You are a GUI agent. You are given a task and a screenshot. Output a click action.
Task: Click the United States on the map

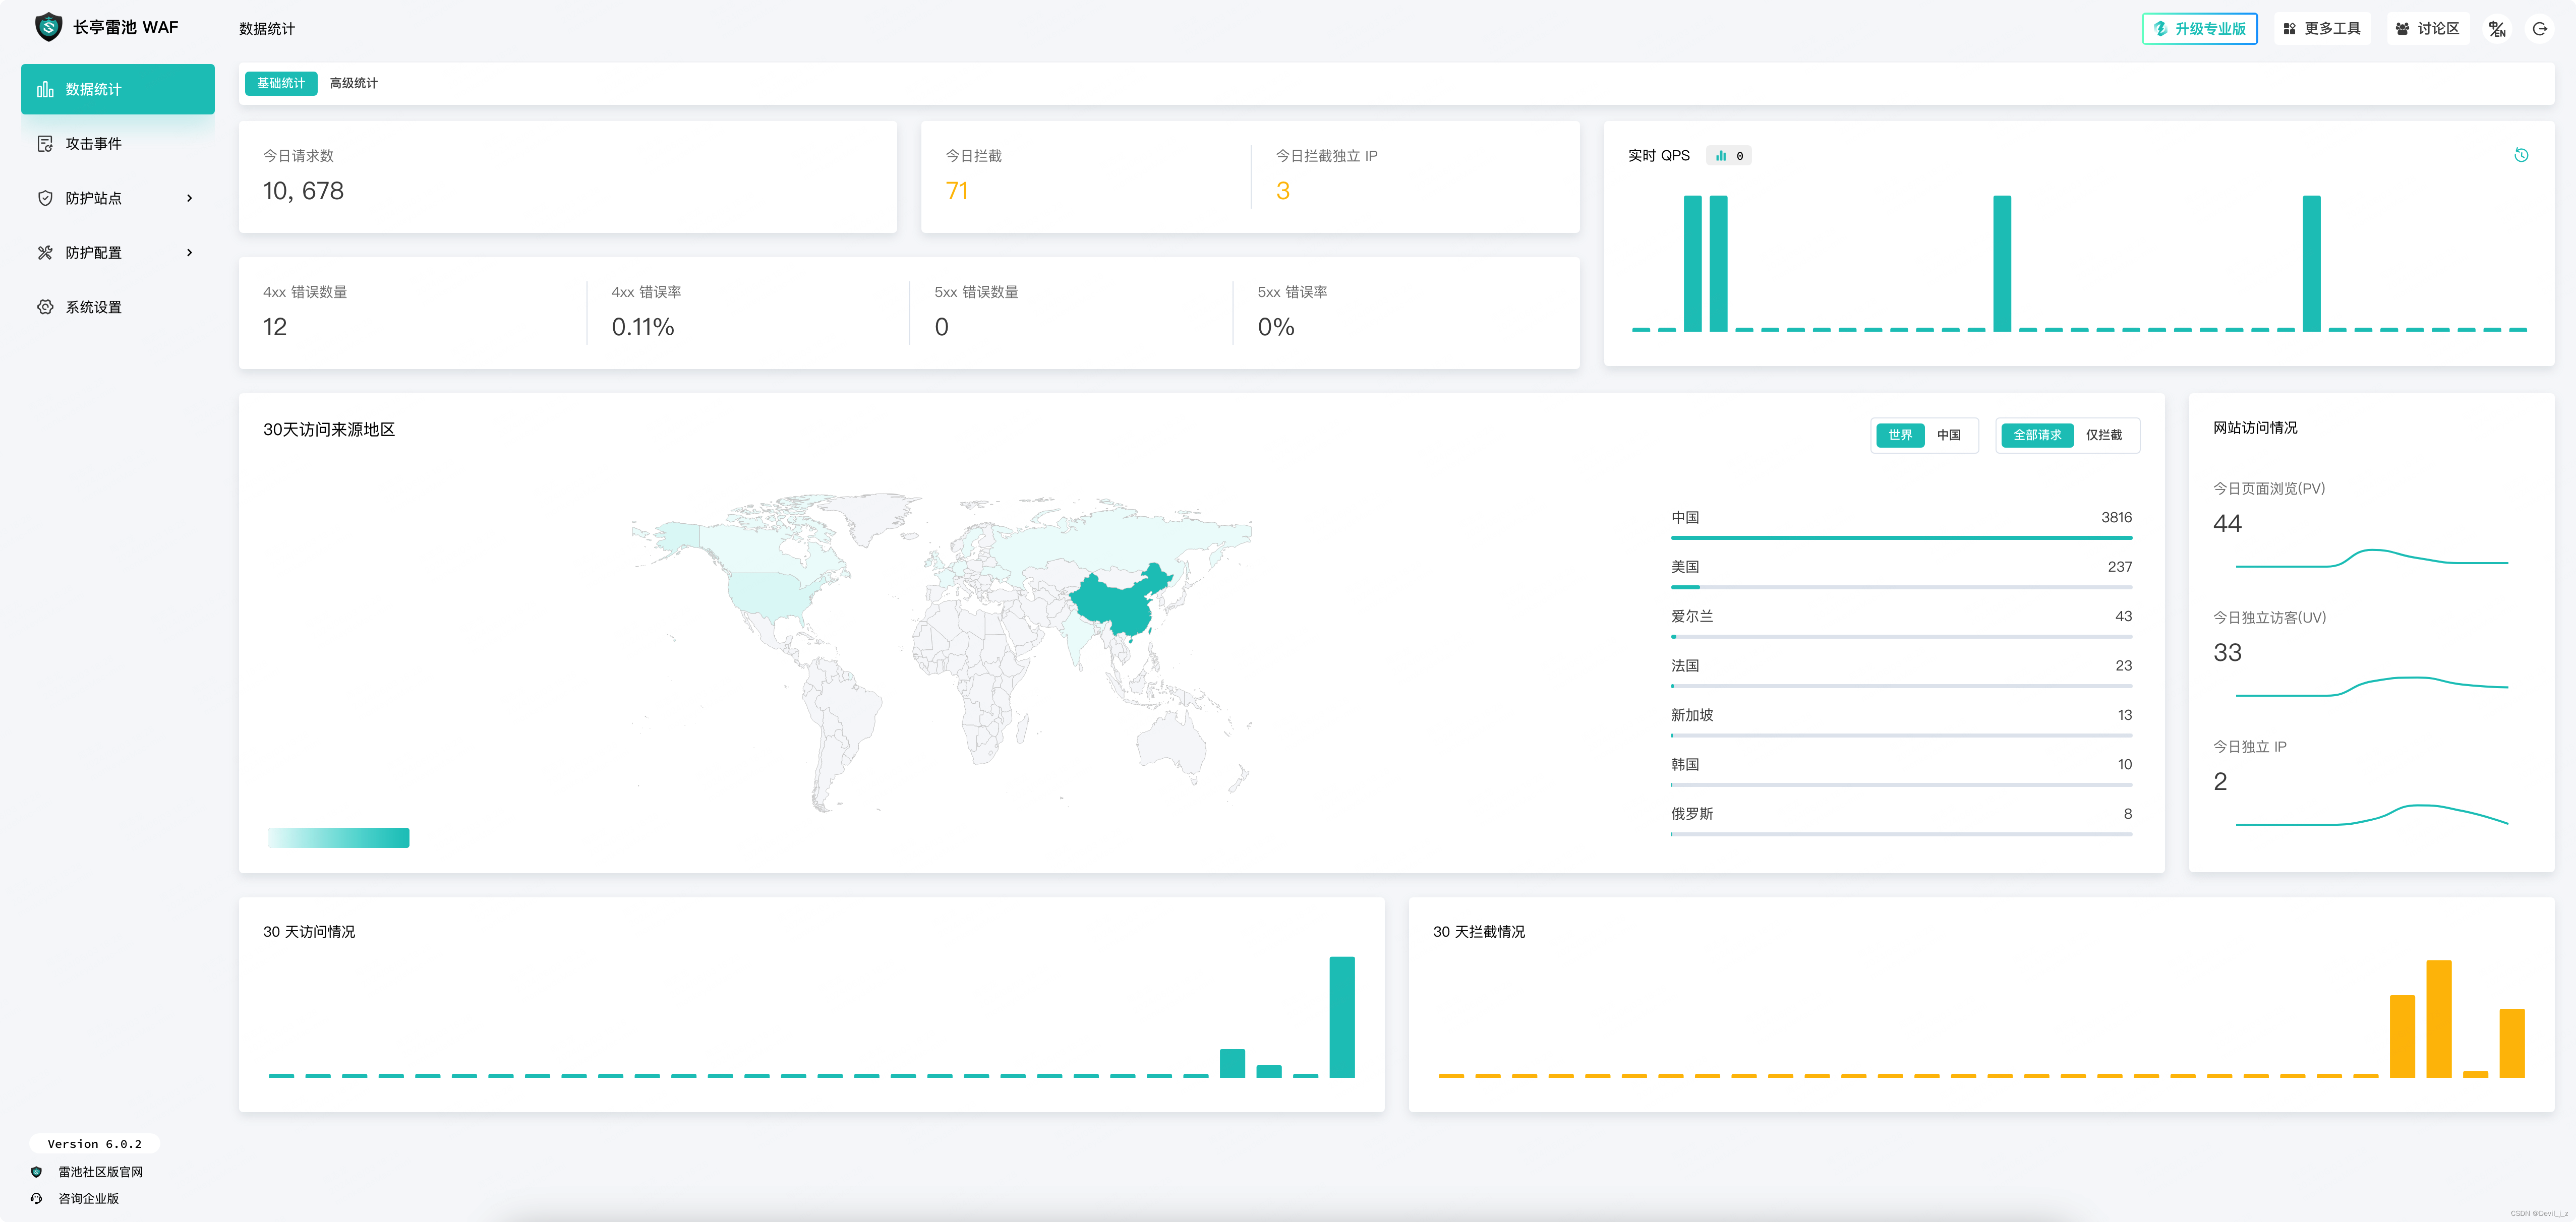(x=768, y=594)
